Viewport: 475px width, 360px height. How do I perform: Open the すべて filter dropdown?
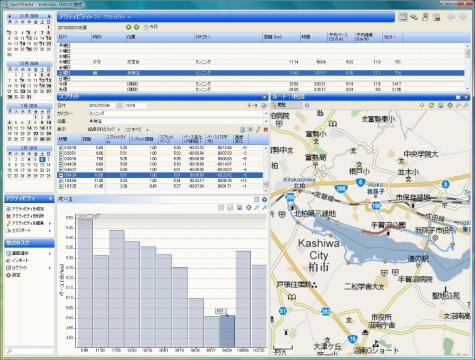137,129
